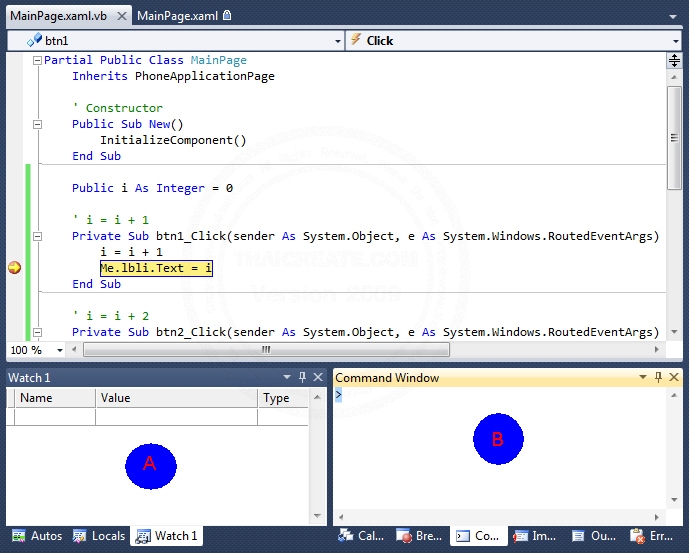Open the Click event method dropdown
The width and height of the screenshot is (689, 553).
coord(676,41)
